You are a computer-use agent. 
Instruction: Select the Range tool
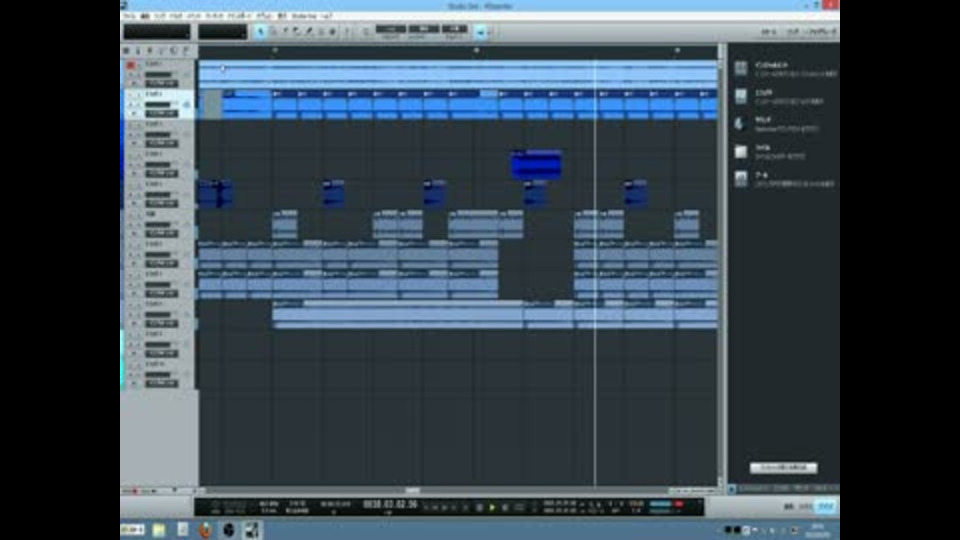coord(274,31)
